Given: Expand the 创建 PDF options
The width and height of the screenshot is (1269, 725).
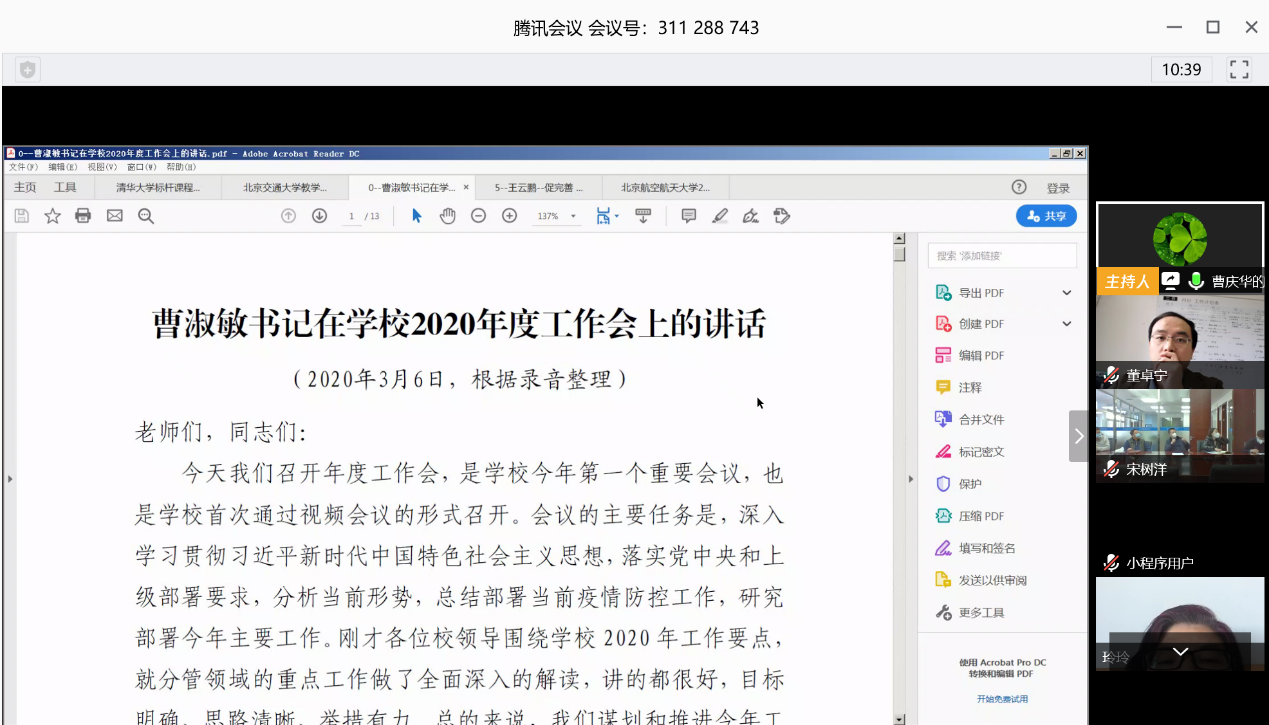Looking at the screenshot, I should [1066, 324].
